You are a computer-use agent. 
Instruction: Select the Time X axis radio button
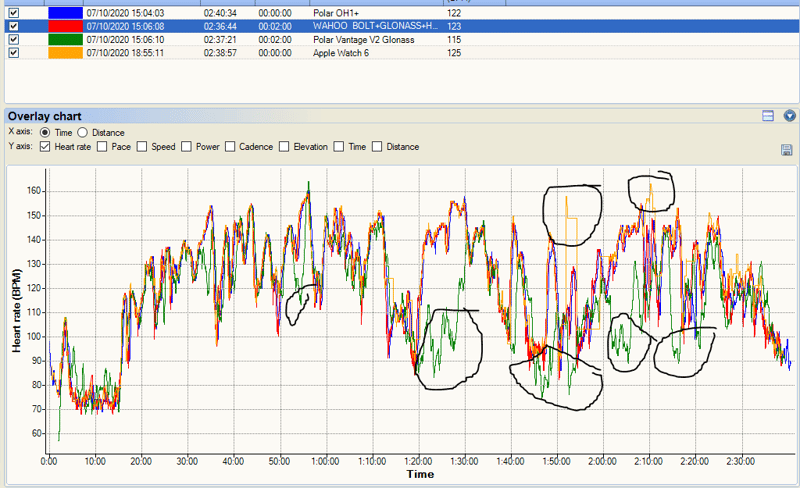45,133
